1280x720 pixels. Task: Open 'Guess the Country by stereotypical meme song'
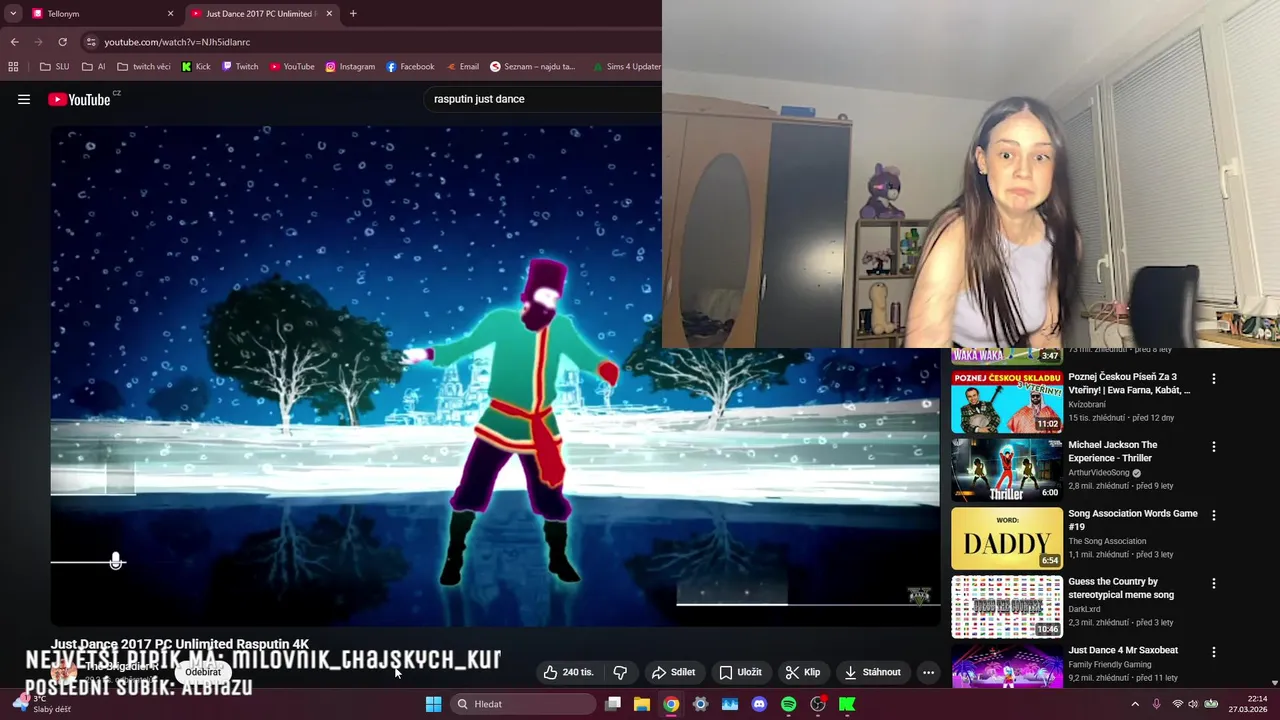[1121, 588]
